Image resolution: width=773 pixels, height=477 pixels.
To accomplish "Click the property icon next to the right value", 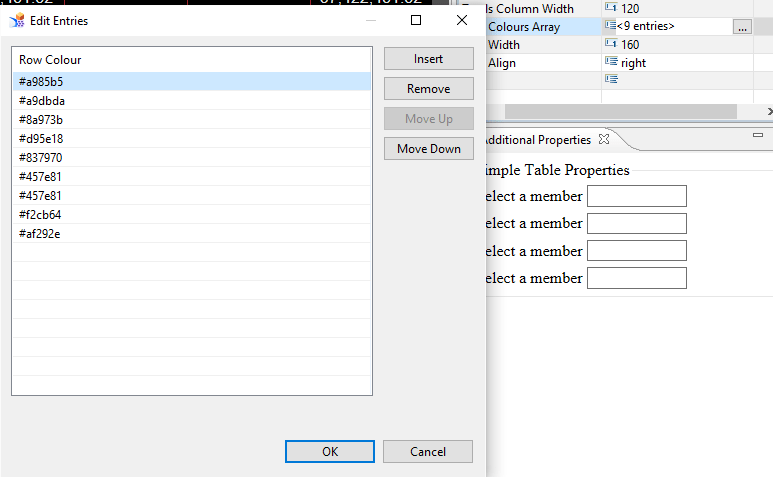I will [x=610, y=62].
